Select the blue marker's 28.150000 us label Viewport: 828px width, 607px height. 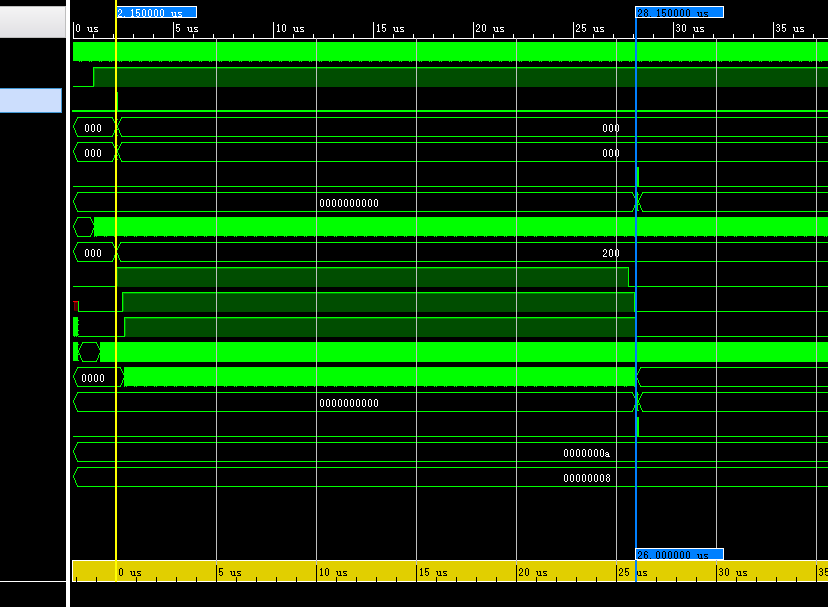click(x=680, y=12)
